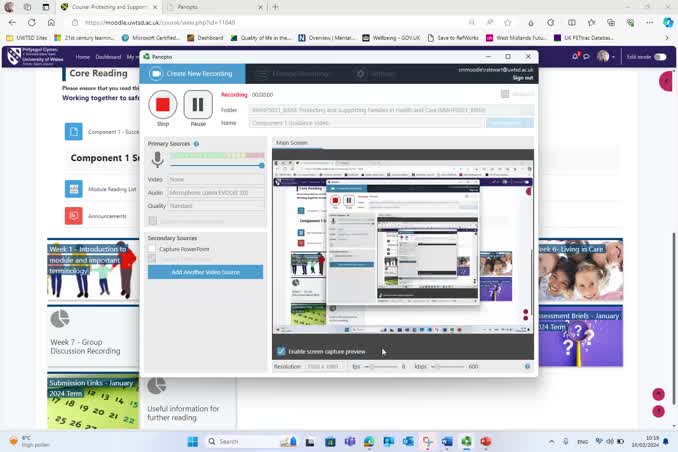Open the Announcements forum icon
The height and width of the screenshot is (452, 678).
pos(73,215)
